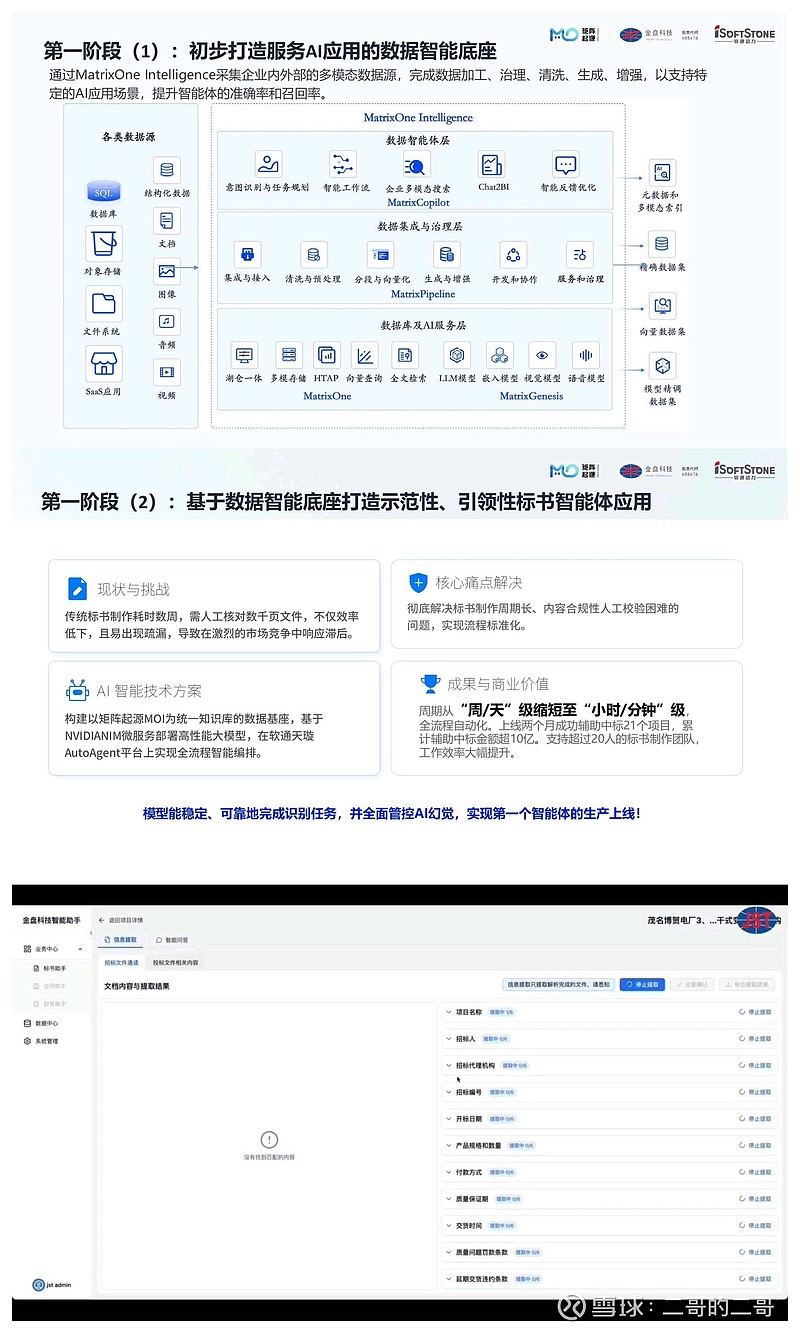This screenshot has width=800, height=1333.
Task: Collapse the sidebar using the arrow toggle
Action: (91, 932)
